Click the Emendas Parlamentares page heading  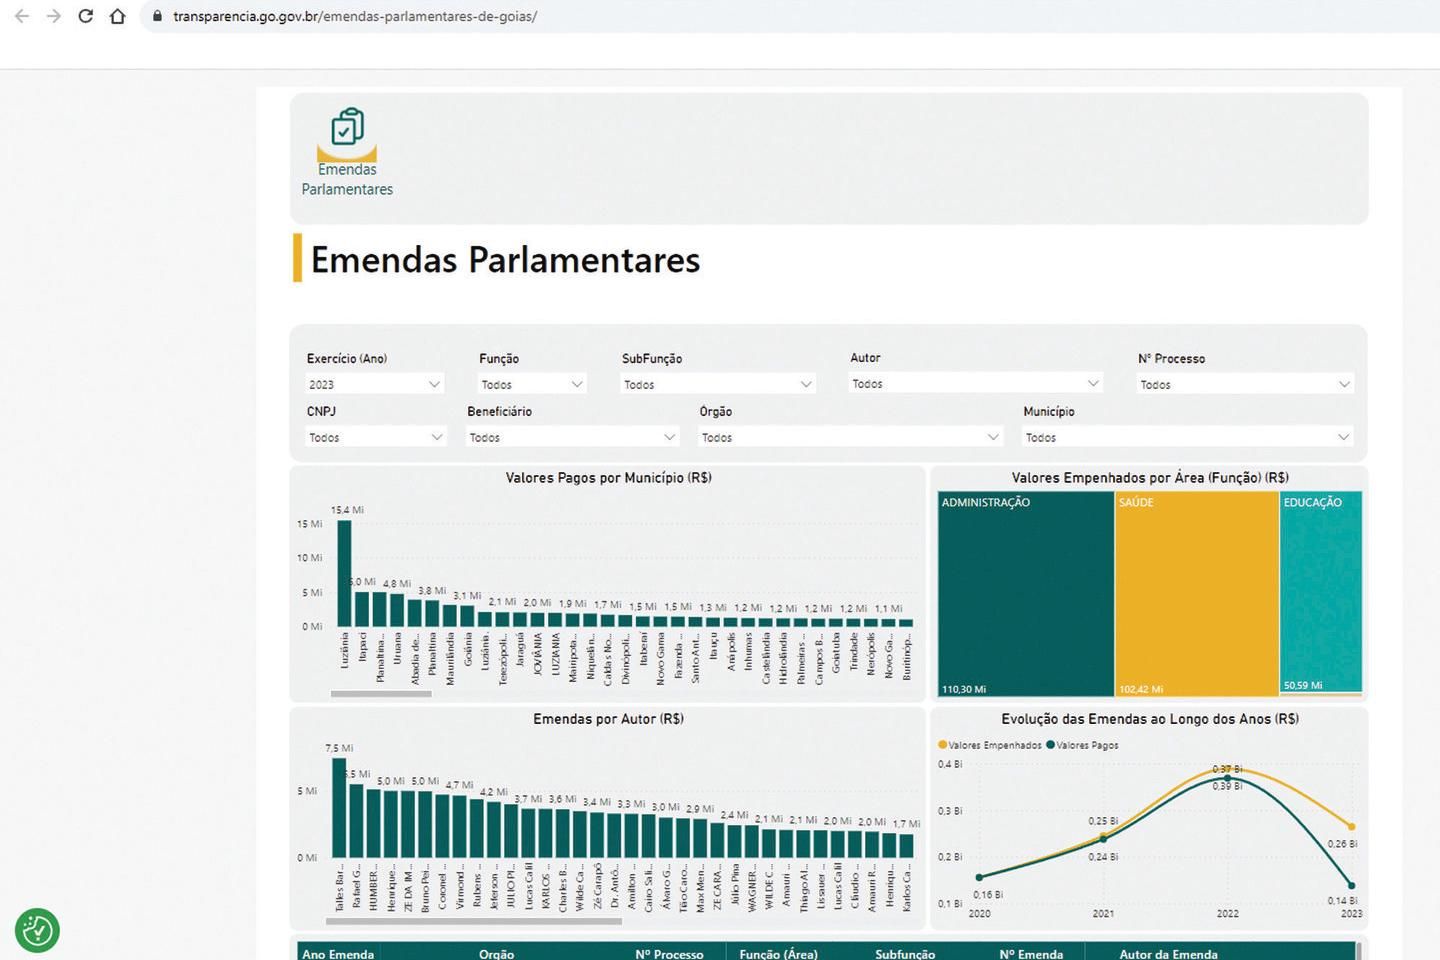(x=505, y=260)
